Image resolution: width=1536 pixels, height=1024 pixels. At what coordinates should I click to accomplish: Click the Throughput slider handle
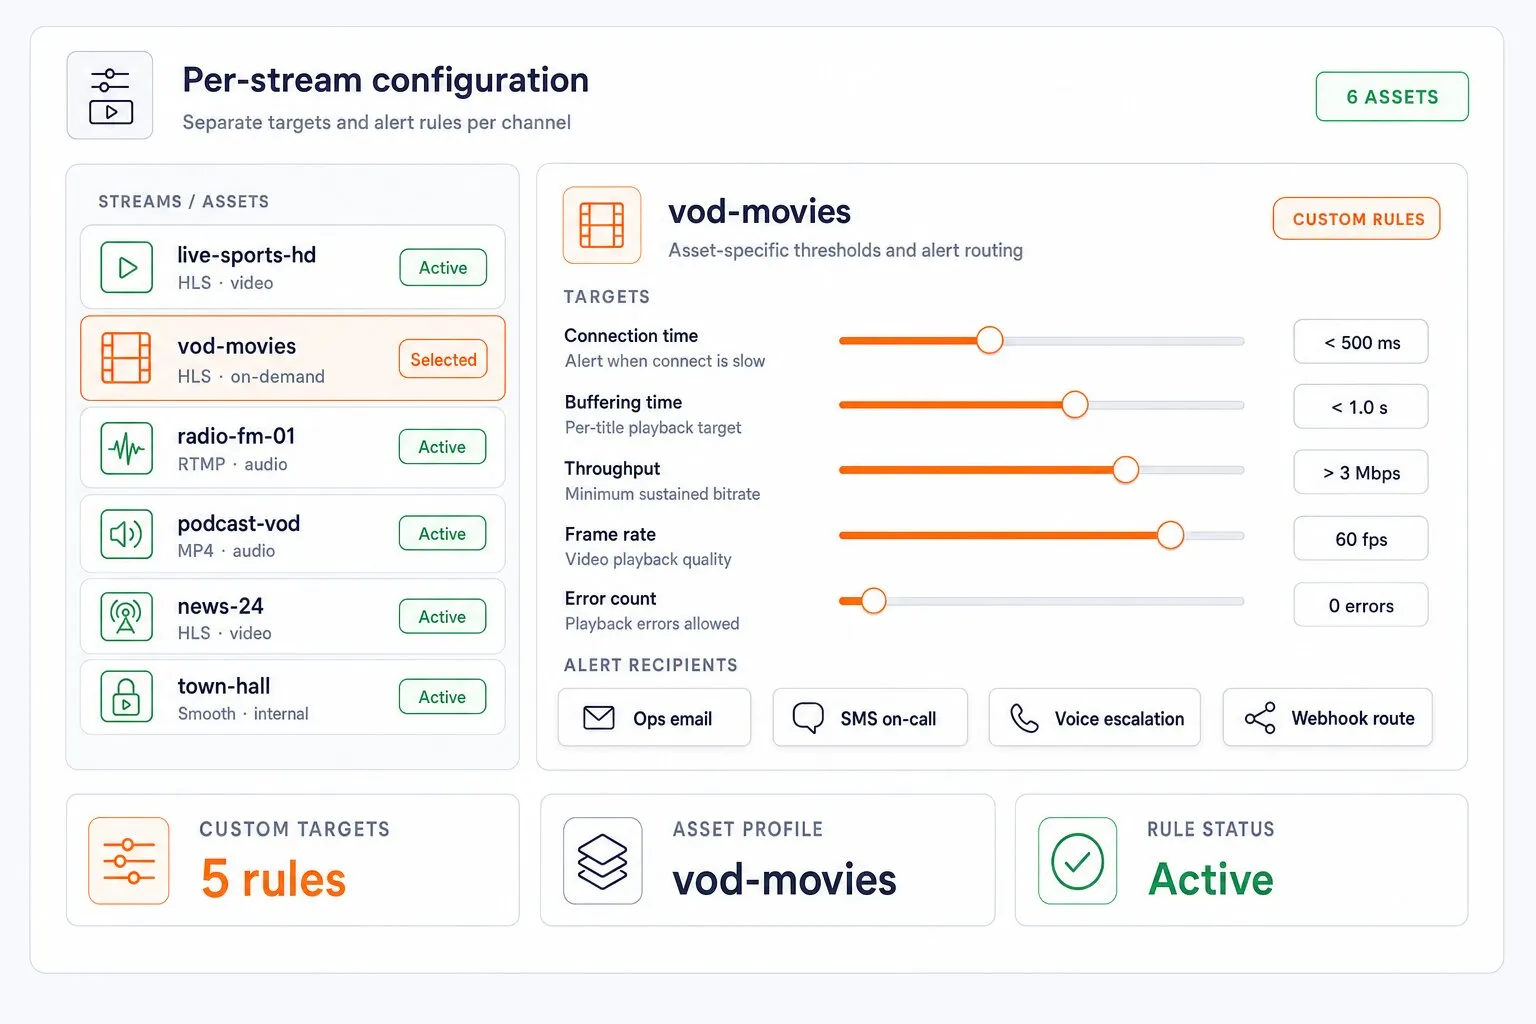pyautogui.click(x=1125, y=469)
